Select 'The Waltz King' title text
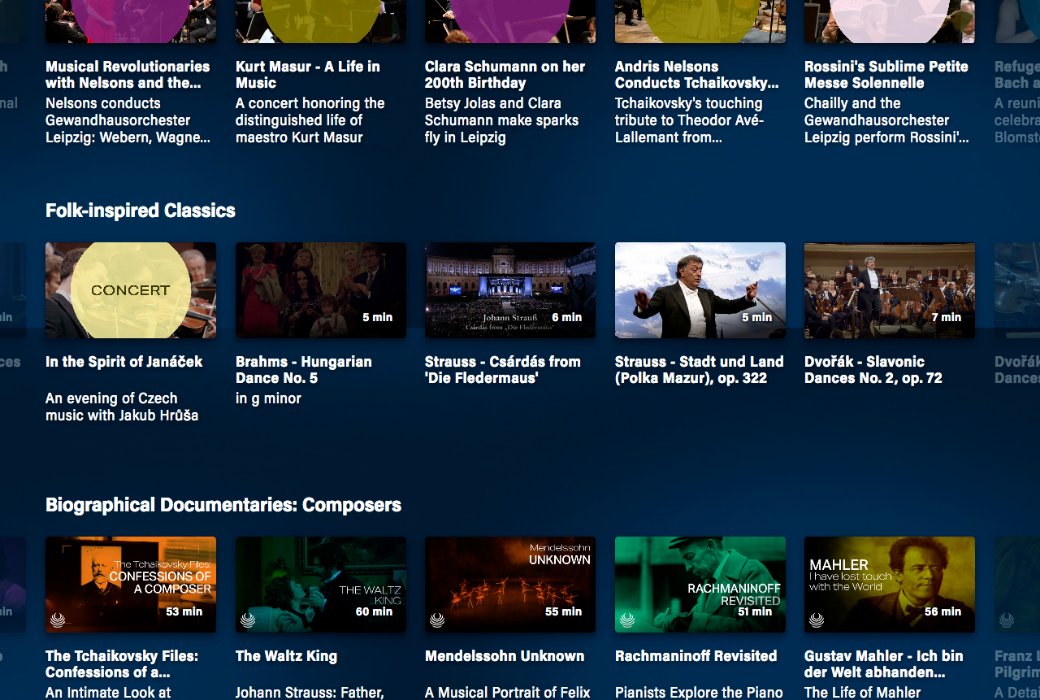 (287, 656)
